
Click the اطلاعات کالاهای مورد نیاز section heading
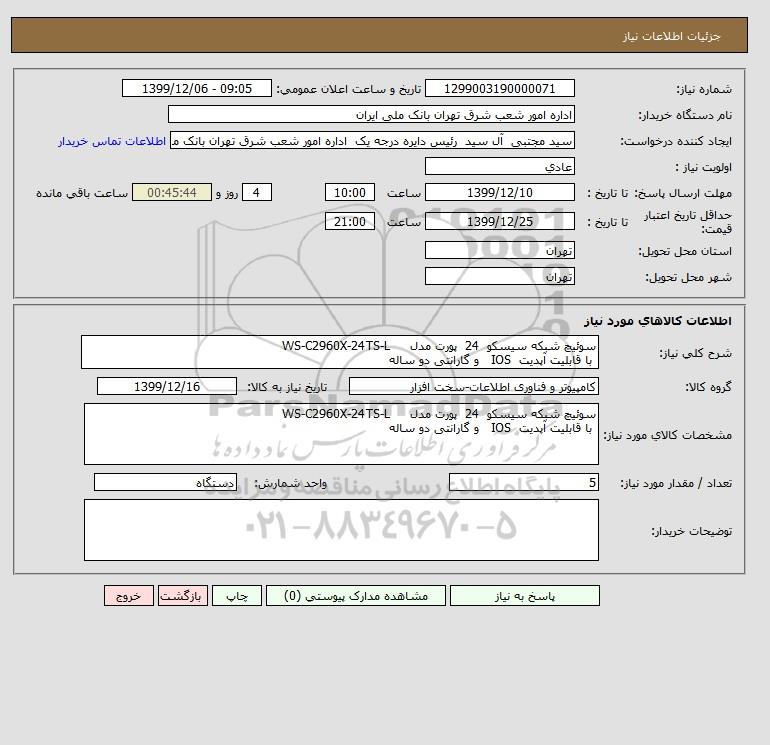pos(658,321)
